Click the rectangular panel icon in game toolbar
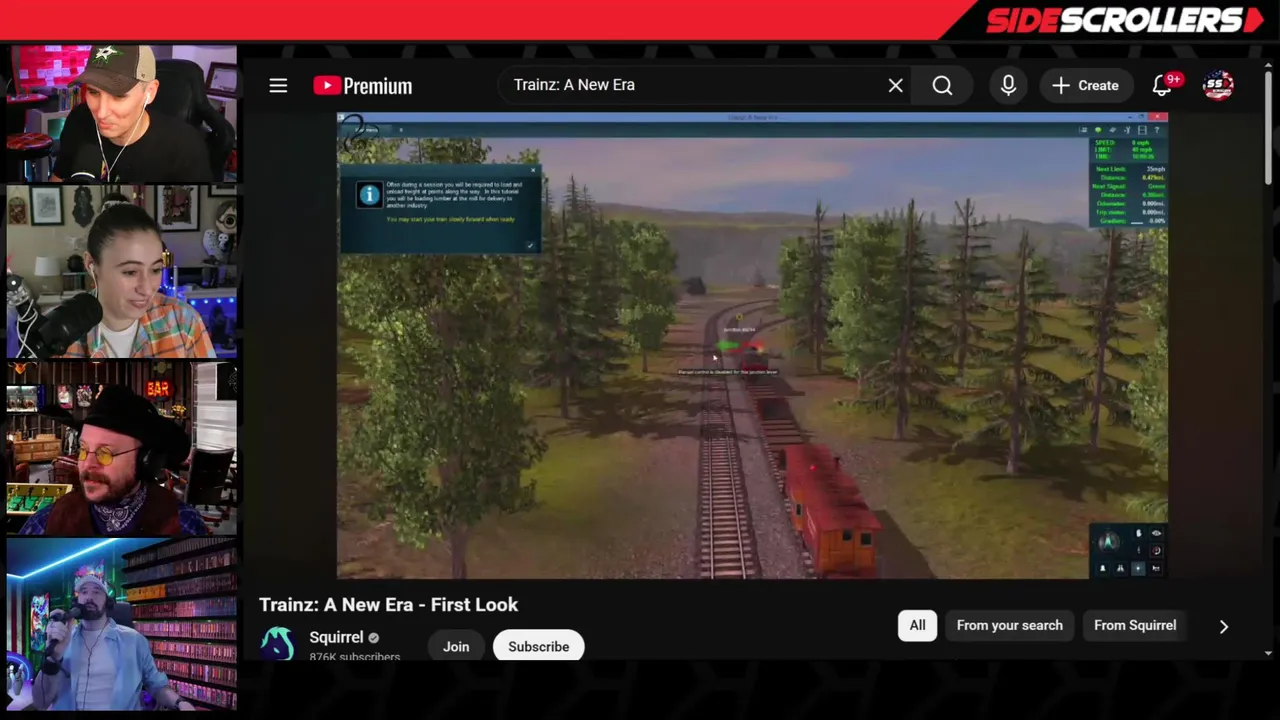The height and width of the screenshot is (720, 1280). [1142, 131]
